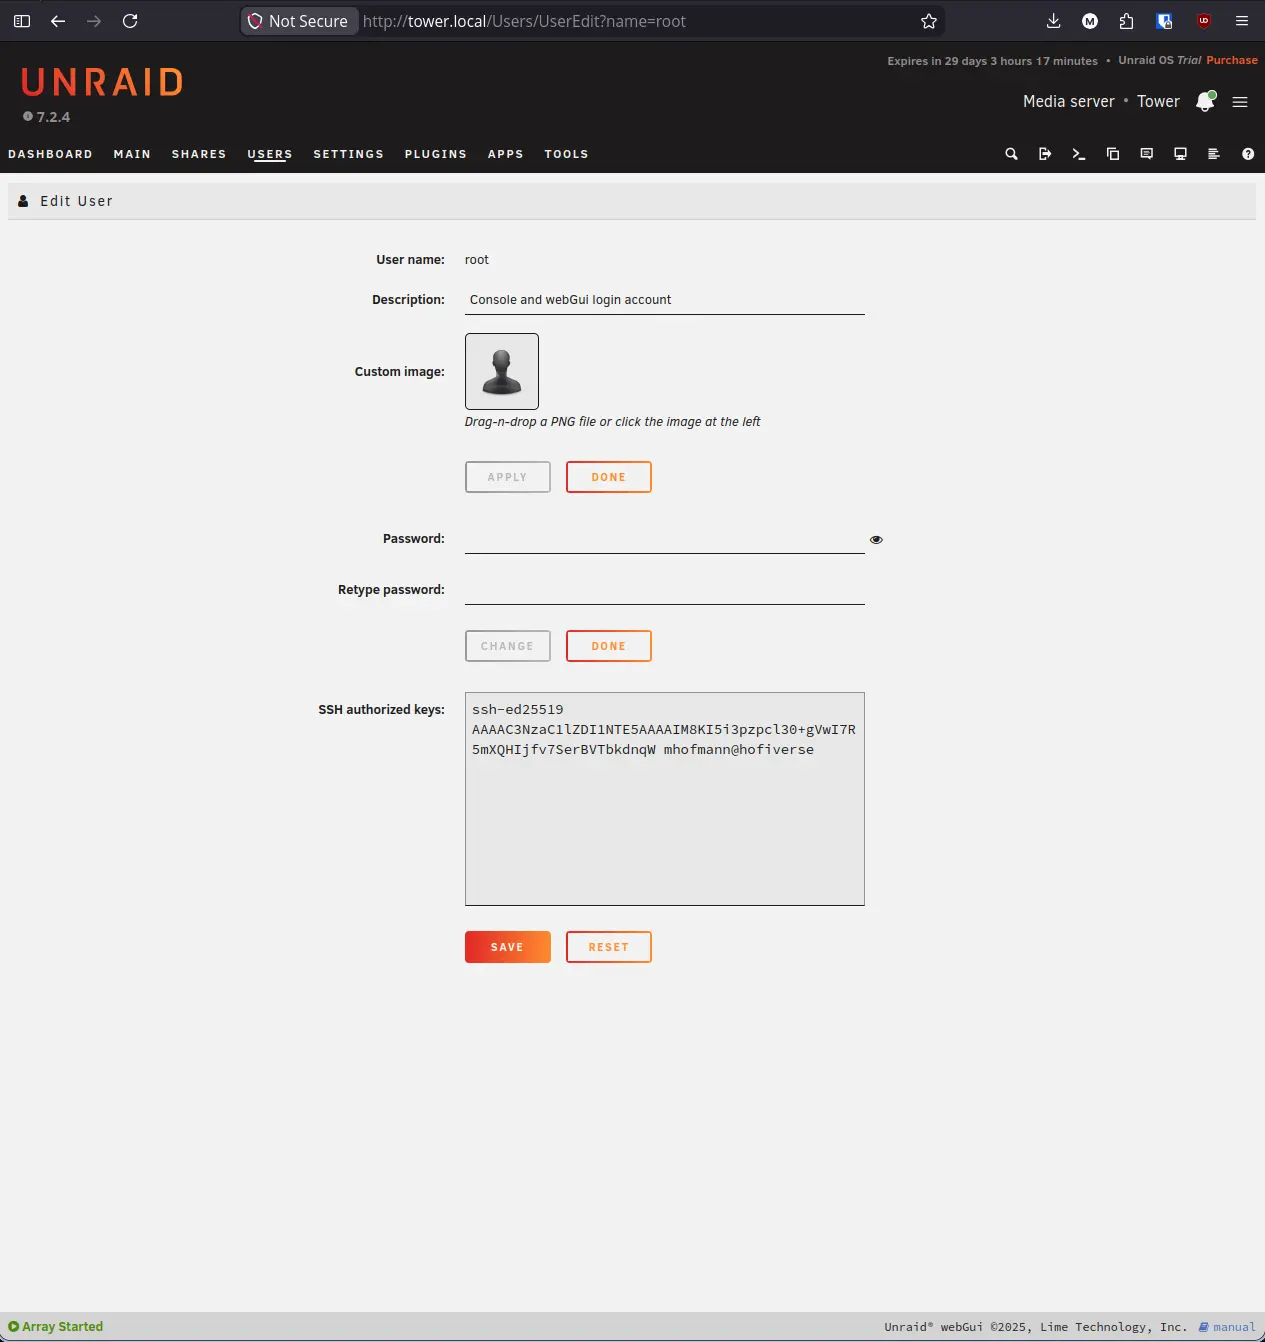Click the system info monitor icon

coord(1181,154)
